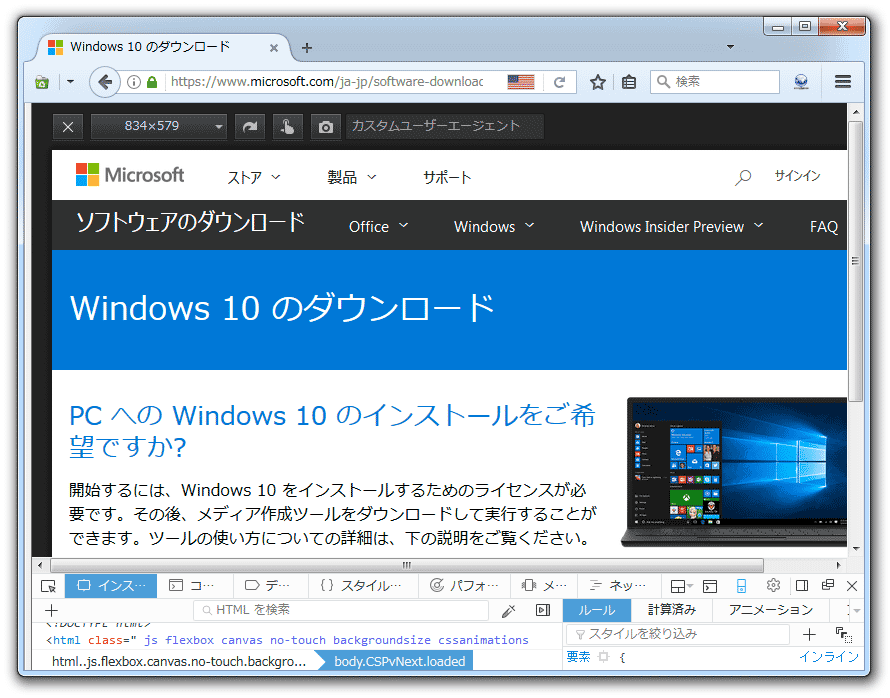Grab a color with the eyedropper
890x698 pixels.
pyautogui.click(x=509, y=611)
